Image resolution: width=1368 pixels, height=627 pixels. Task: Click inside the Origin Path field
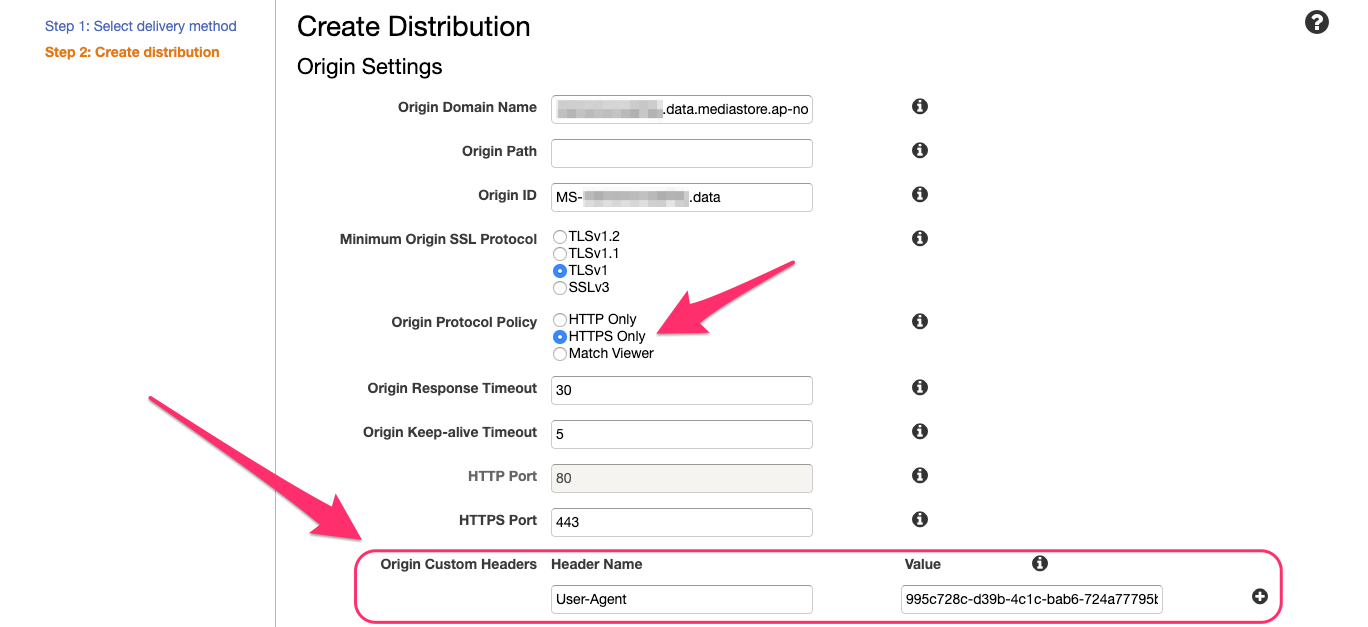pyautogui.click(x=681, y=152)
